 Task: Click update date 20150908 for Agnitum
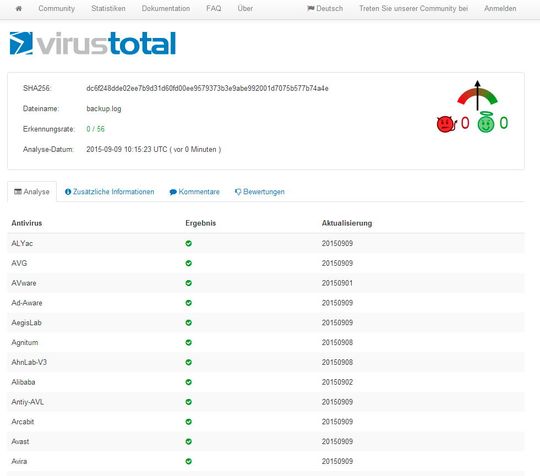pyautogui.click(x=337, y=342)
